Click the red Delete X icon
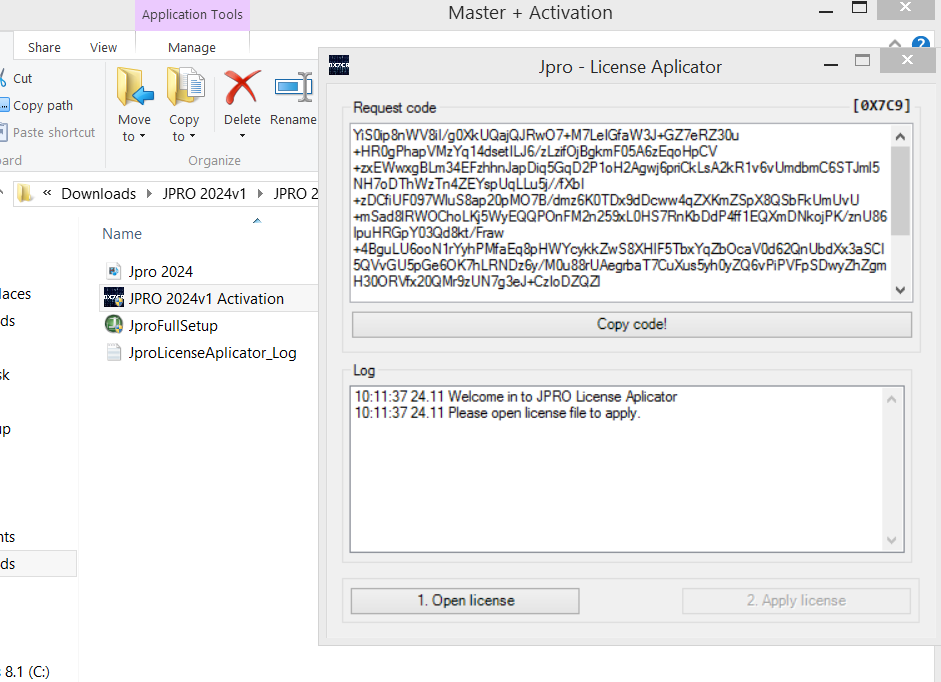Screen dimensions: 941x682 242,88
